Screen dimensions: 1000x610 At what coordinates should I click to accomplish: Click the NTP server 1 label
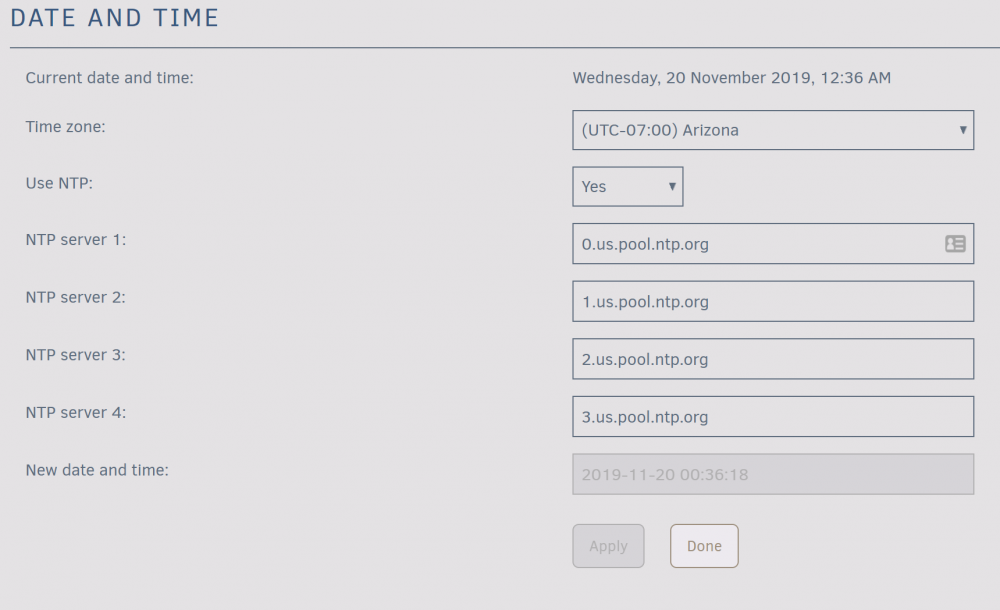[x=76, y=240]
